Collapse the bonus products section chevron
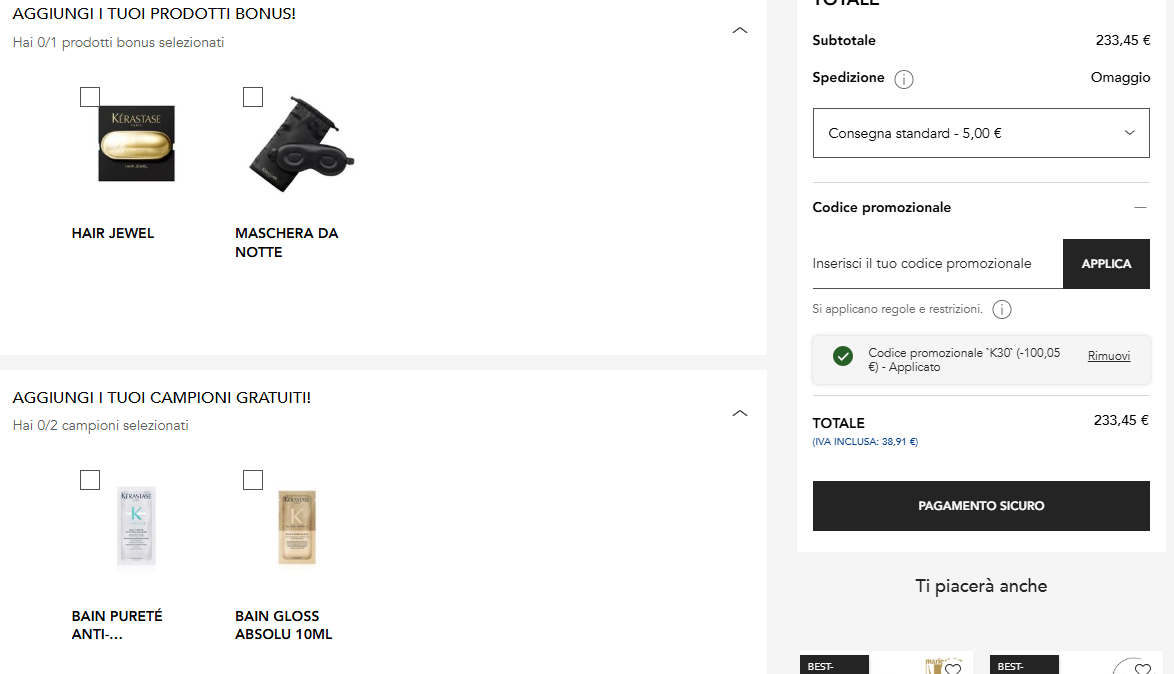The height and width of the screenshot is (674, 1174). point(740,31)
